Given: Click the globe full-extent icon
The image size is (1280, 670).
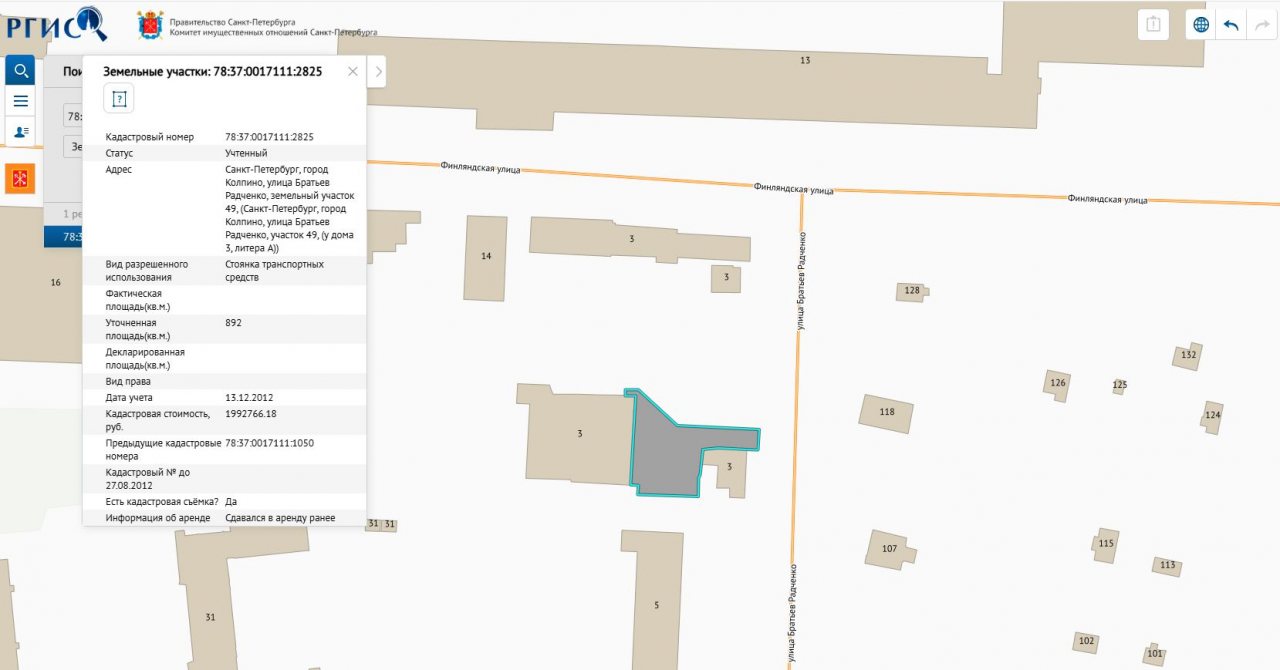Looking at the screenshot, I should (1201, 25).
